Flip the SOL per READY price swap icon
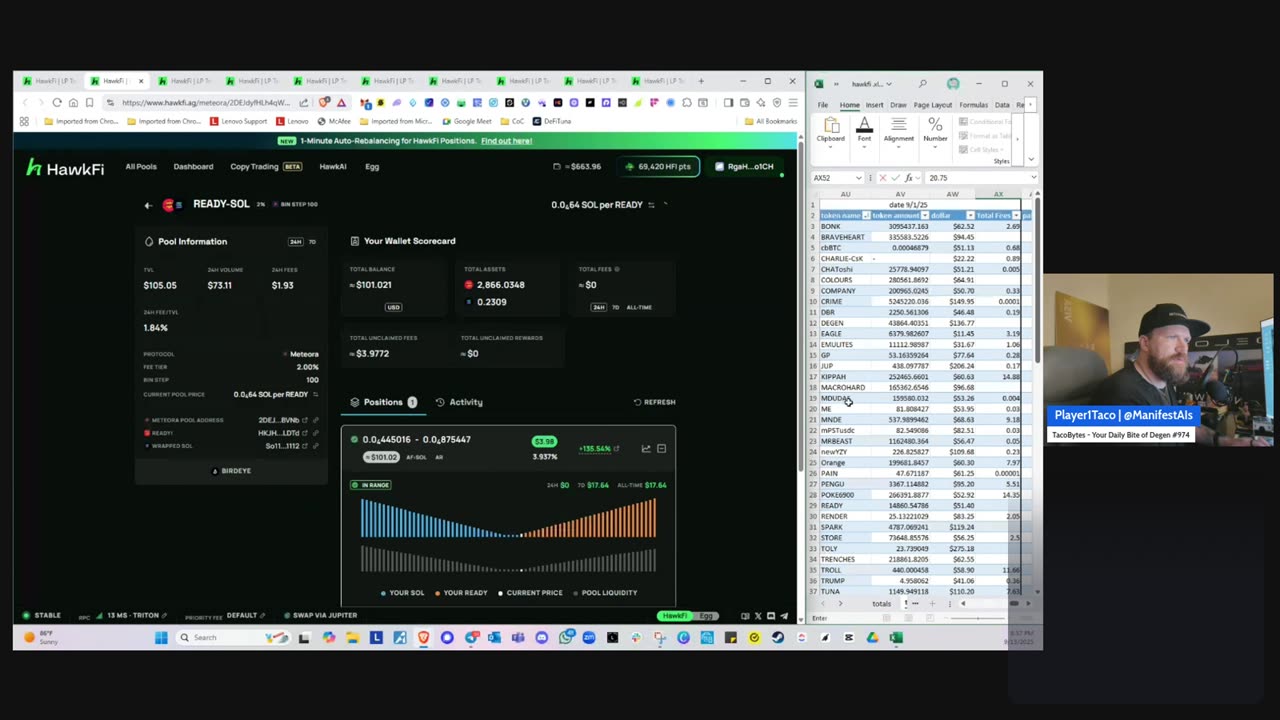The image size is (1280, 720). 651,205
